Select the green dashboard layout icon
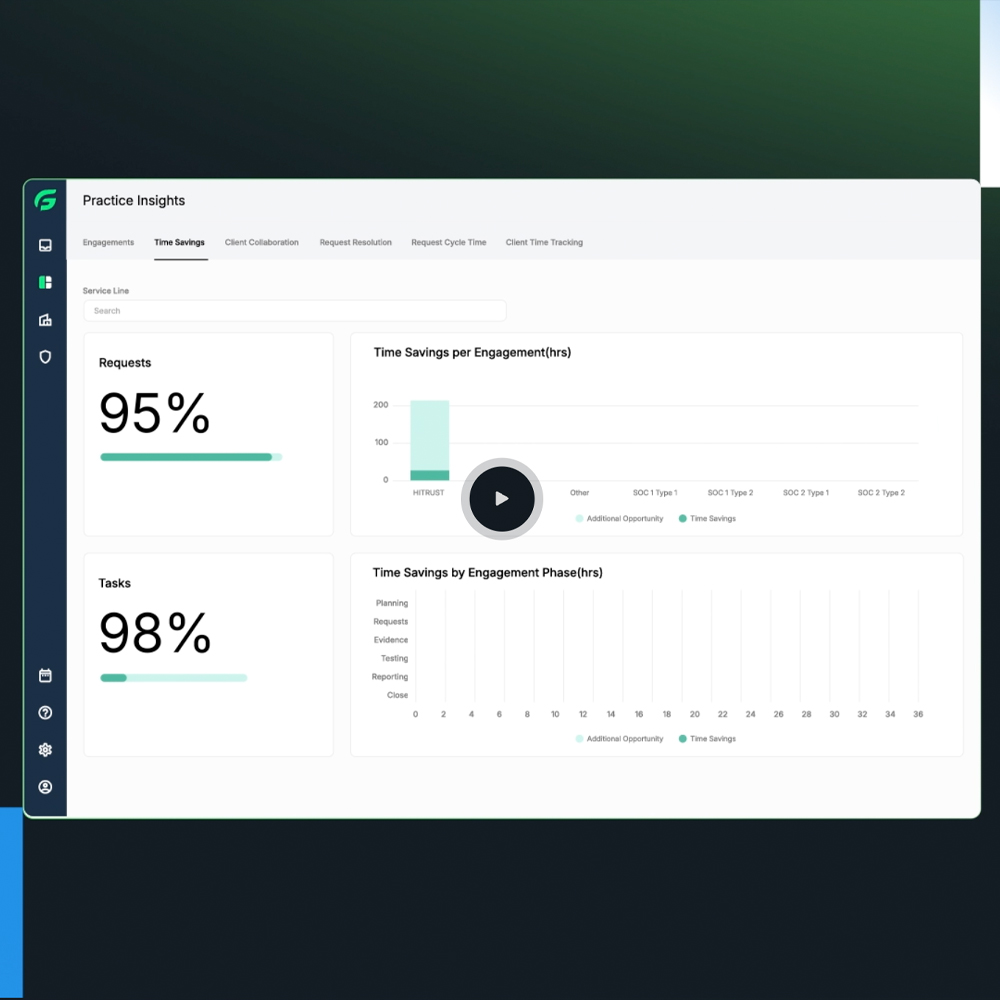This screenshot has width=1000, height=1000. [x=45, y=283]
